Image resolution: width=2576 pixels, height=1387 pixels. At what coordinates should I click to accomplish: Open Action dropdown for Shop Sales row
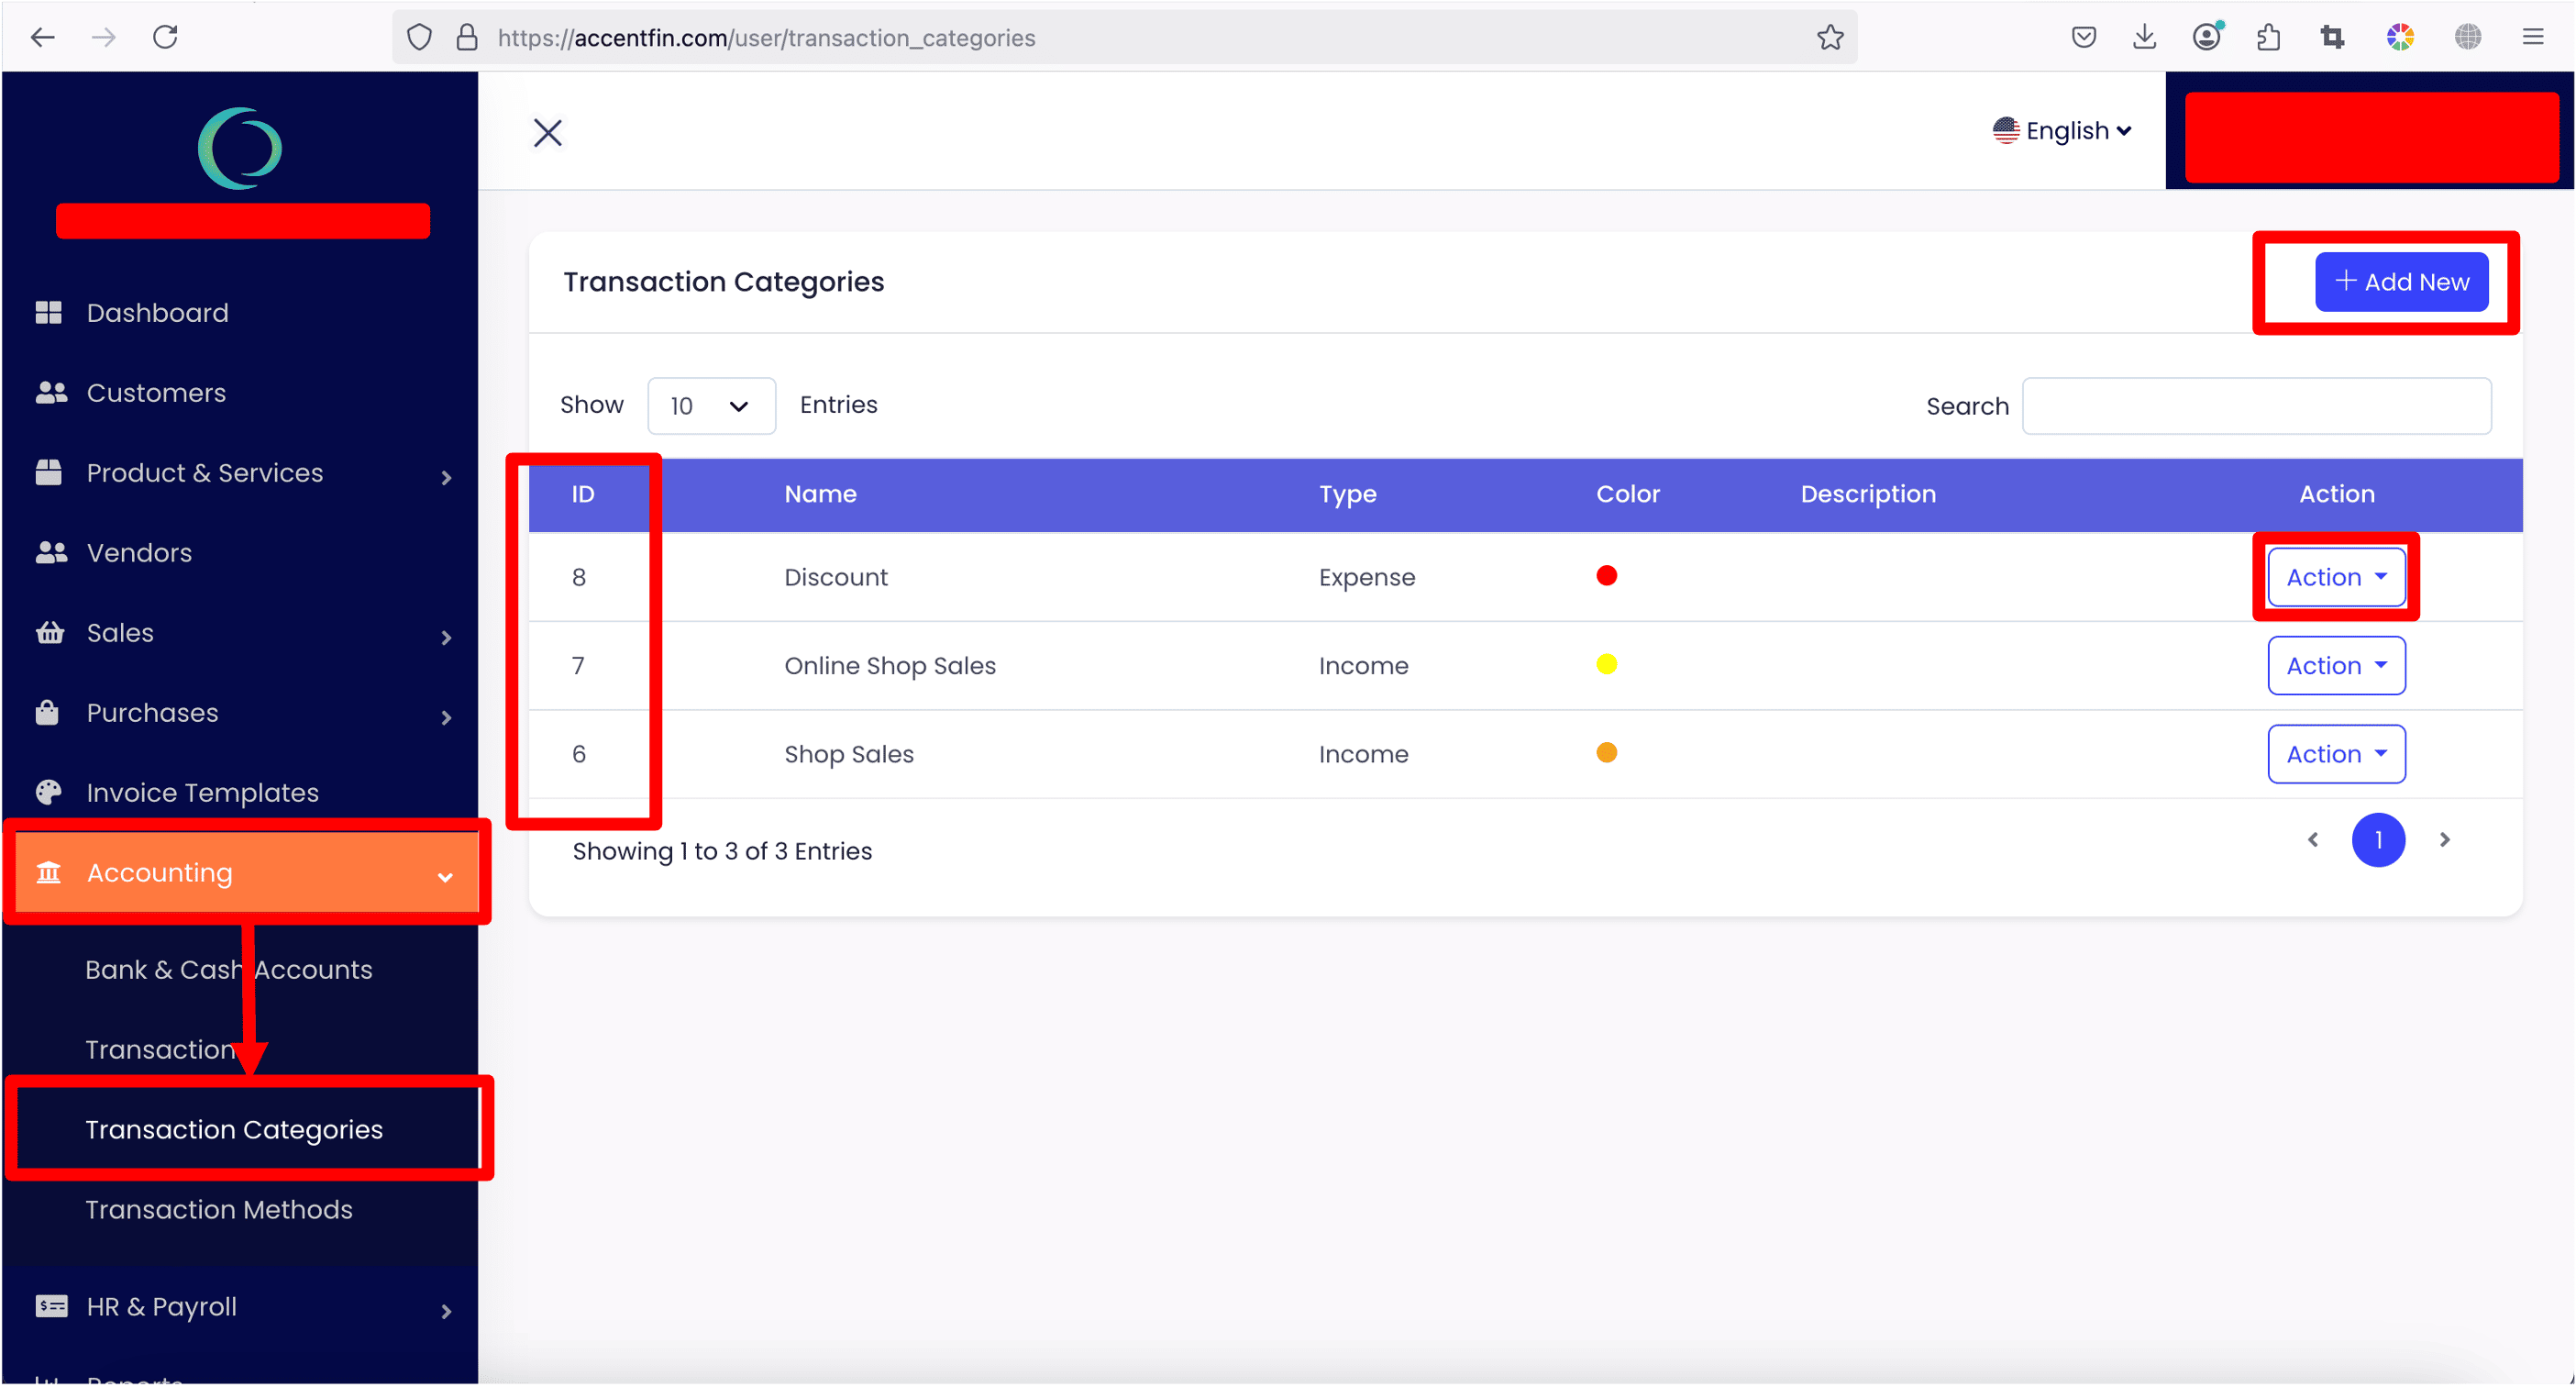pyautogui.click(x=2335, y=754)
